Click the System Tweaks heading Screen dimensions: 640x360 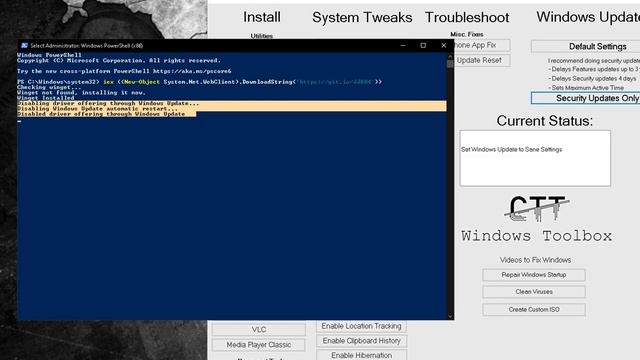click(362, 18)
